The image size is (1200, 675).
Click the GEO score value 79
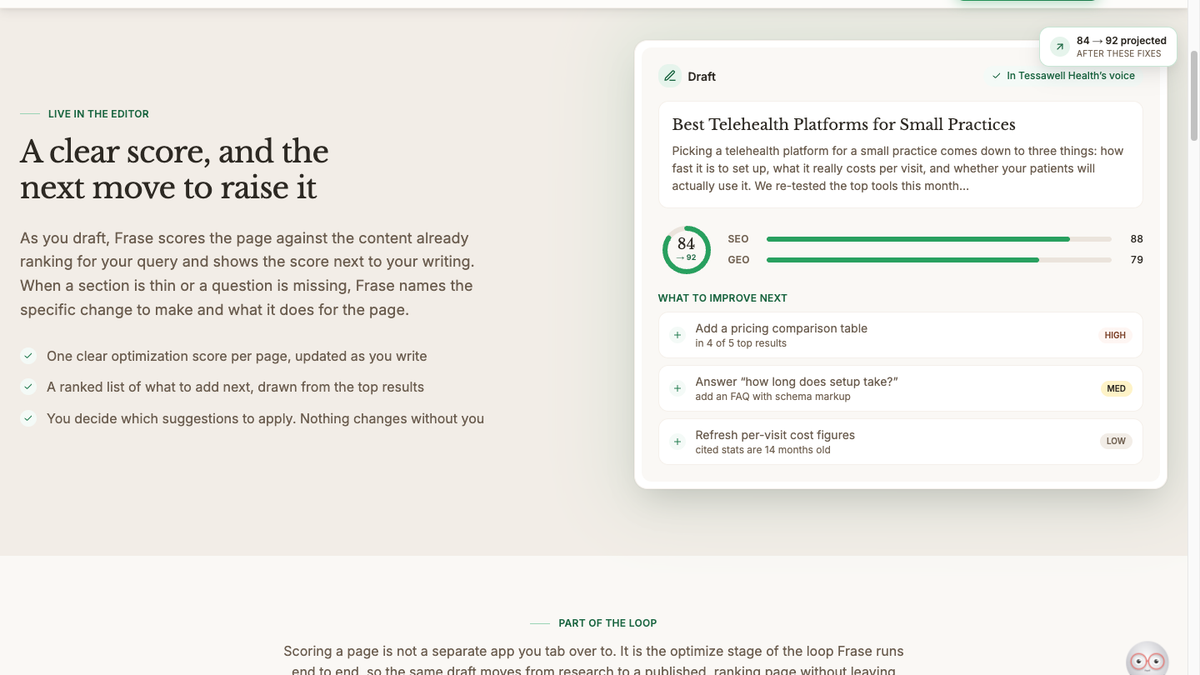(x=1136, y=260)
